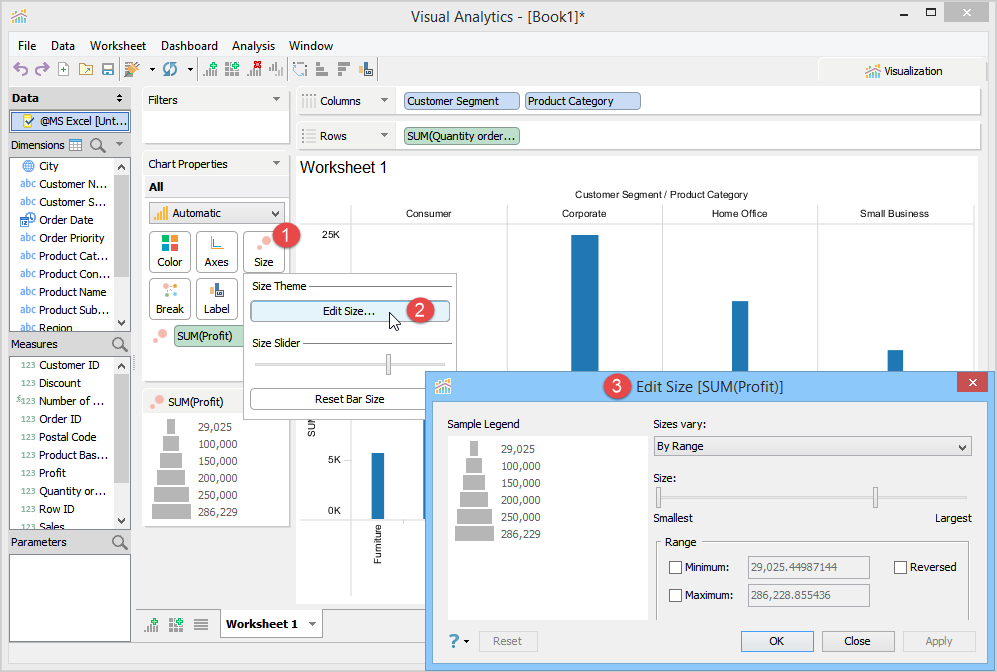Click the connect to data plug icon
This screenshot has width=997, height=672.
pos(132,69)
